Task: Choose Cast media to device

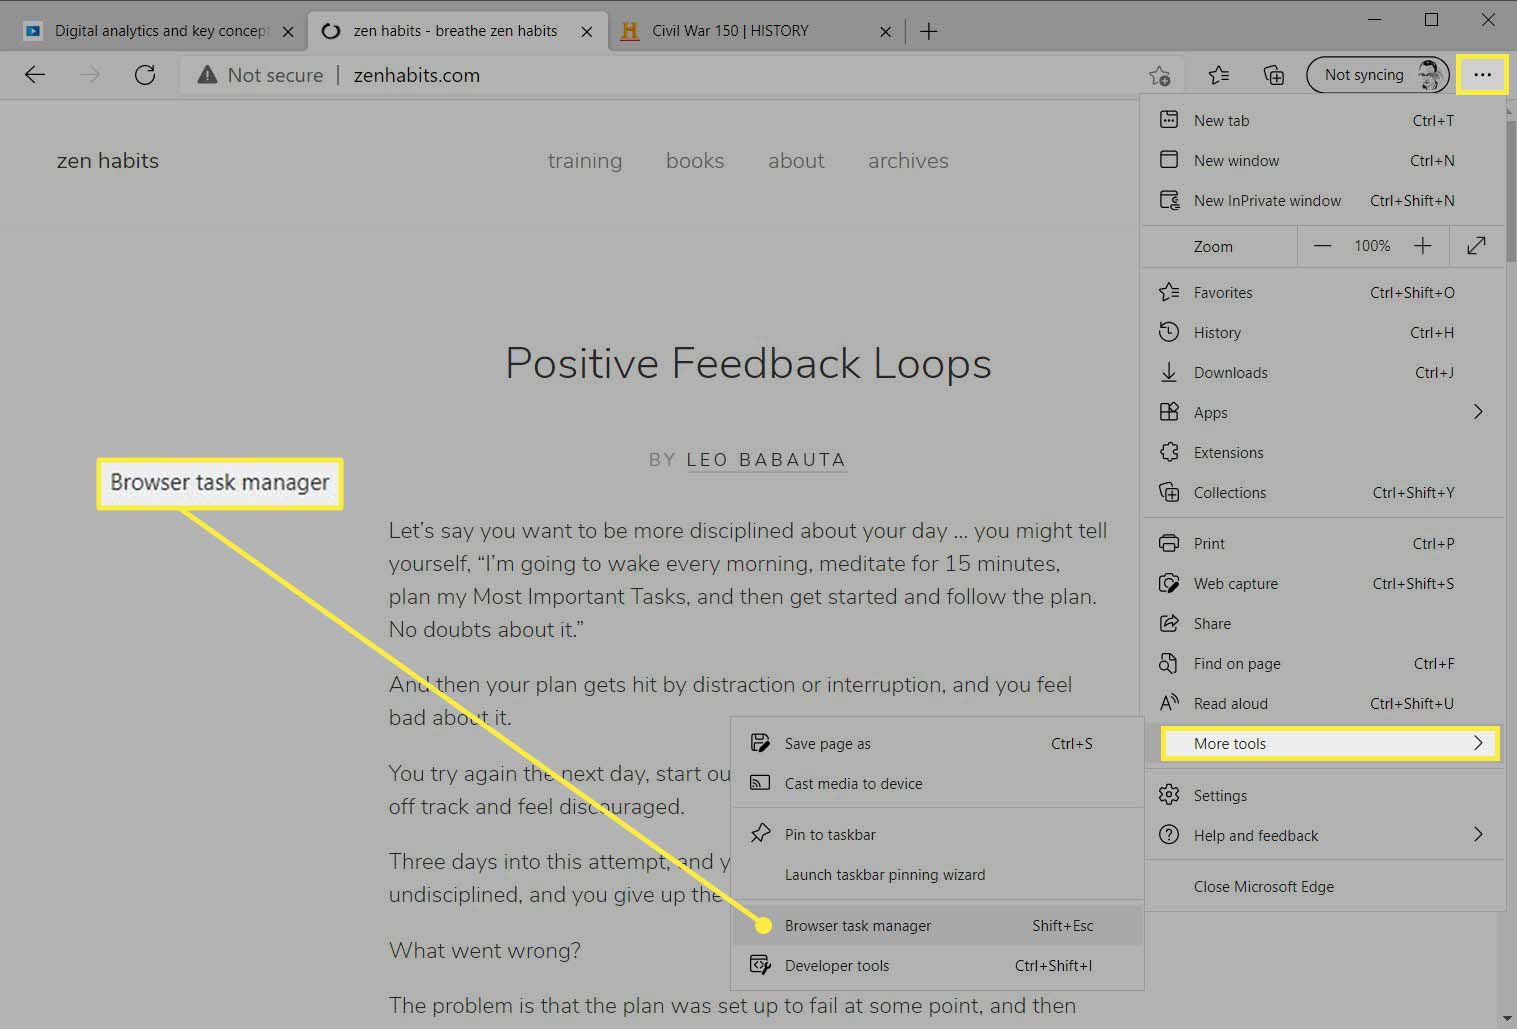Action: 937,783
